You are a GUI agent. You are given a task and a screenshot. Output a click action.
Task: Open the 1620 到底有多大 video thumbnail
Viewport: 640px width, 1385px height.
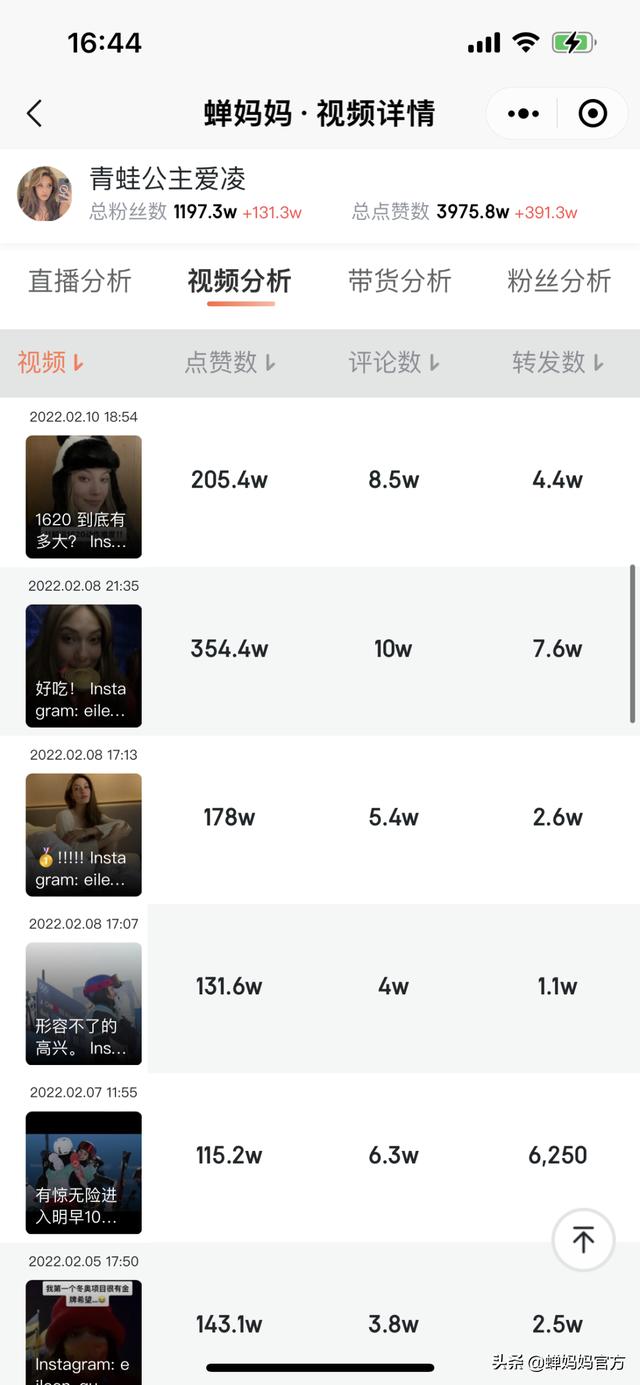pyautogui.click(x=84, y=497)
